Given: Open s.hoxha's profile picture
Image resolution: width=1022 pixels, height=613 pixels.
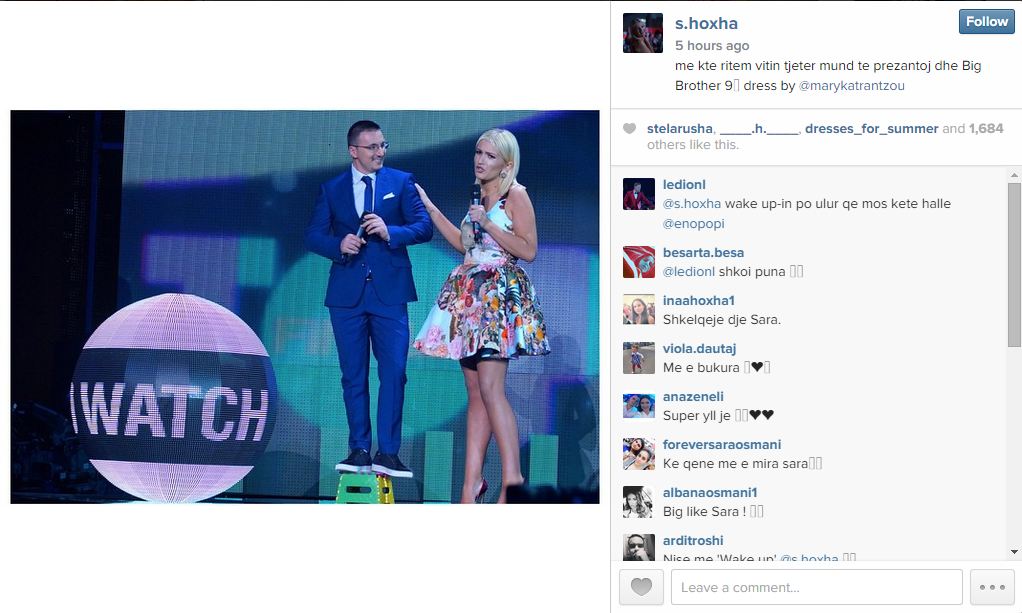Looking at the screenshot, I should 643,33.
